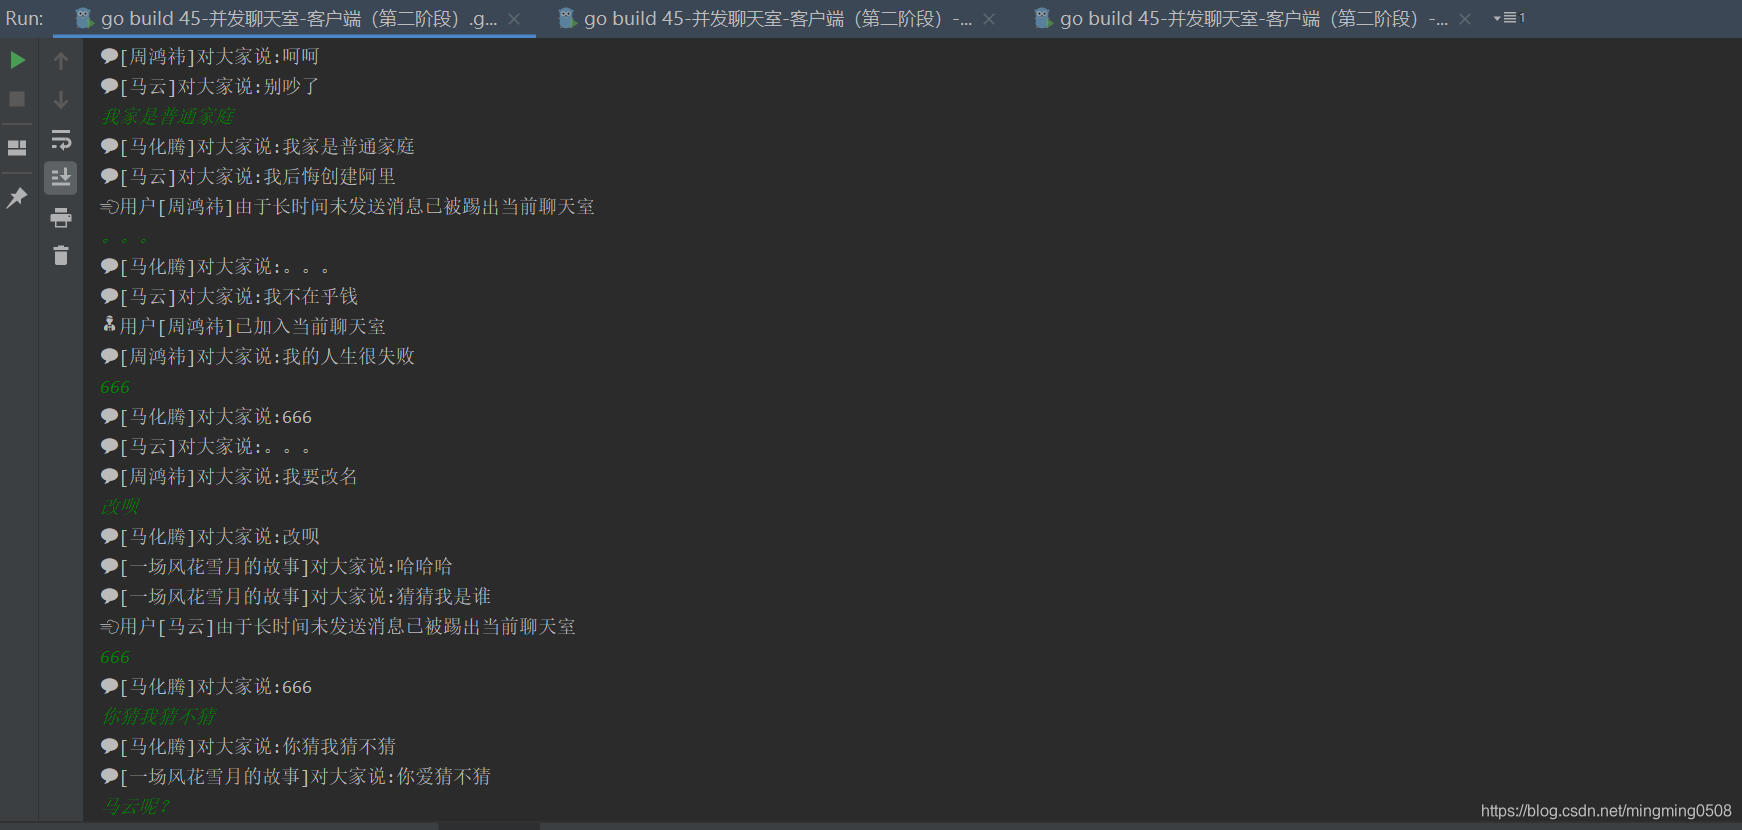The image size is (1742, 830).
Task: Close the first go build run tab
Action: (x=514, y=19)
